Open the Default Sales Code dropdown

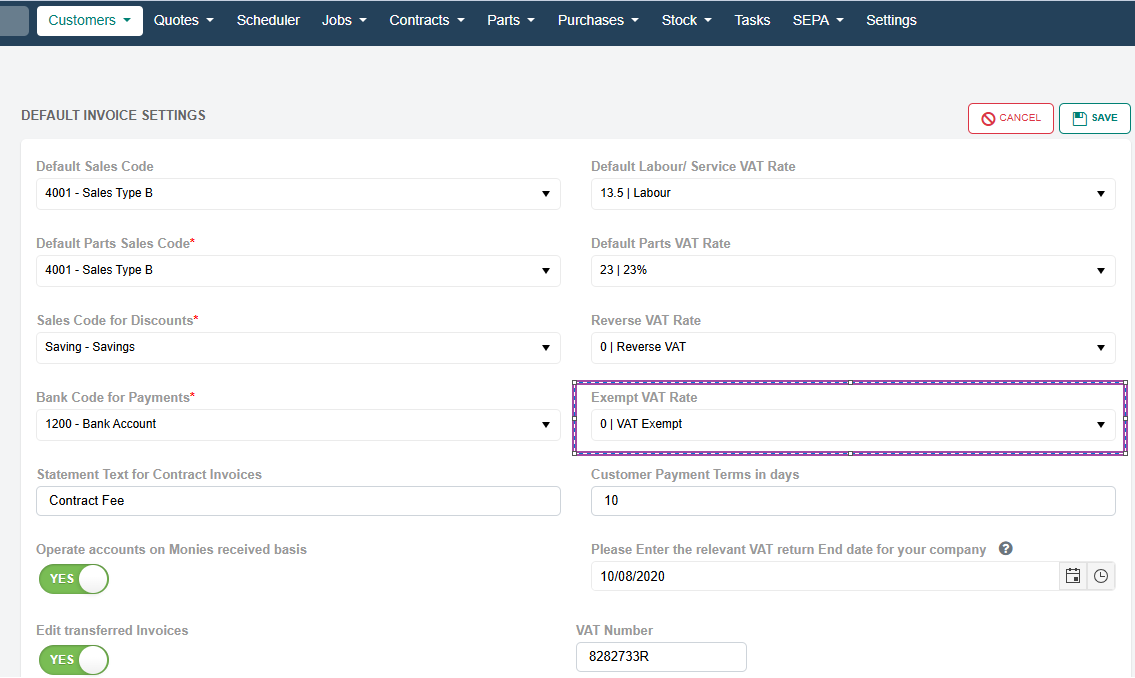tap(298, 193)
